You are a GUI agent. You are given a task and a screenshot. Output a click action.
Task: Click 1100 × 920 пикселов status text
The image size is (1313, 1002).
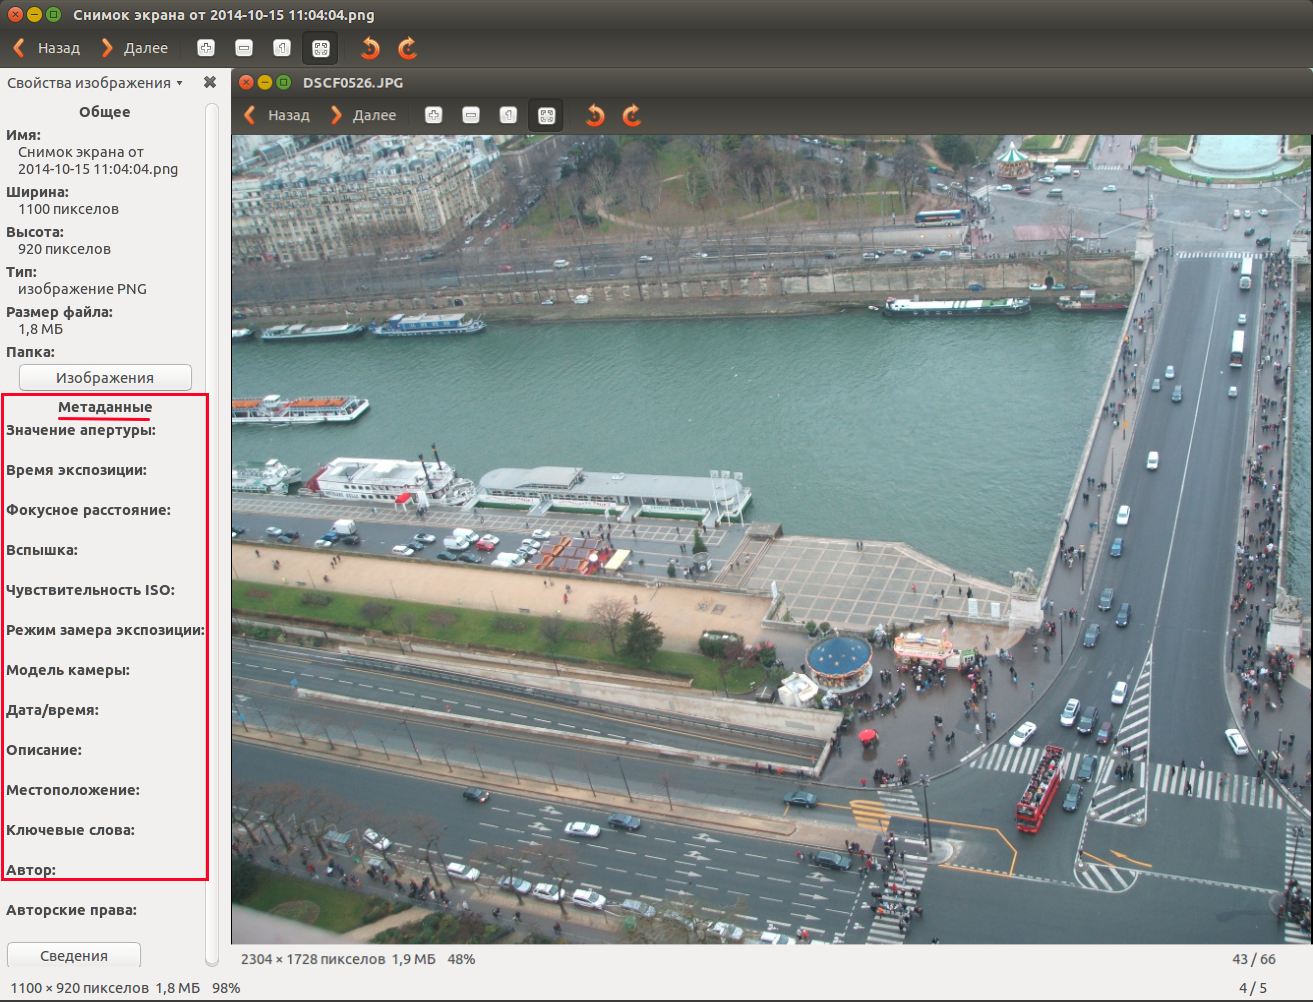point(80,988)
